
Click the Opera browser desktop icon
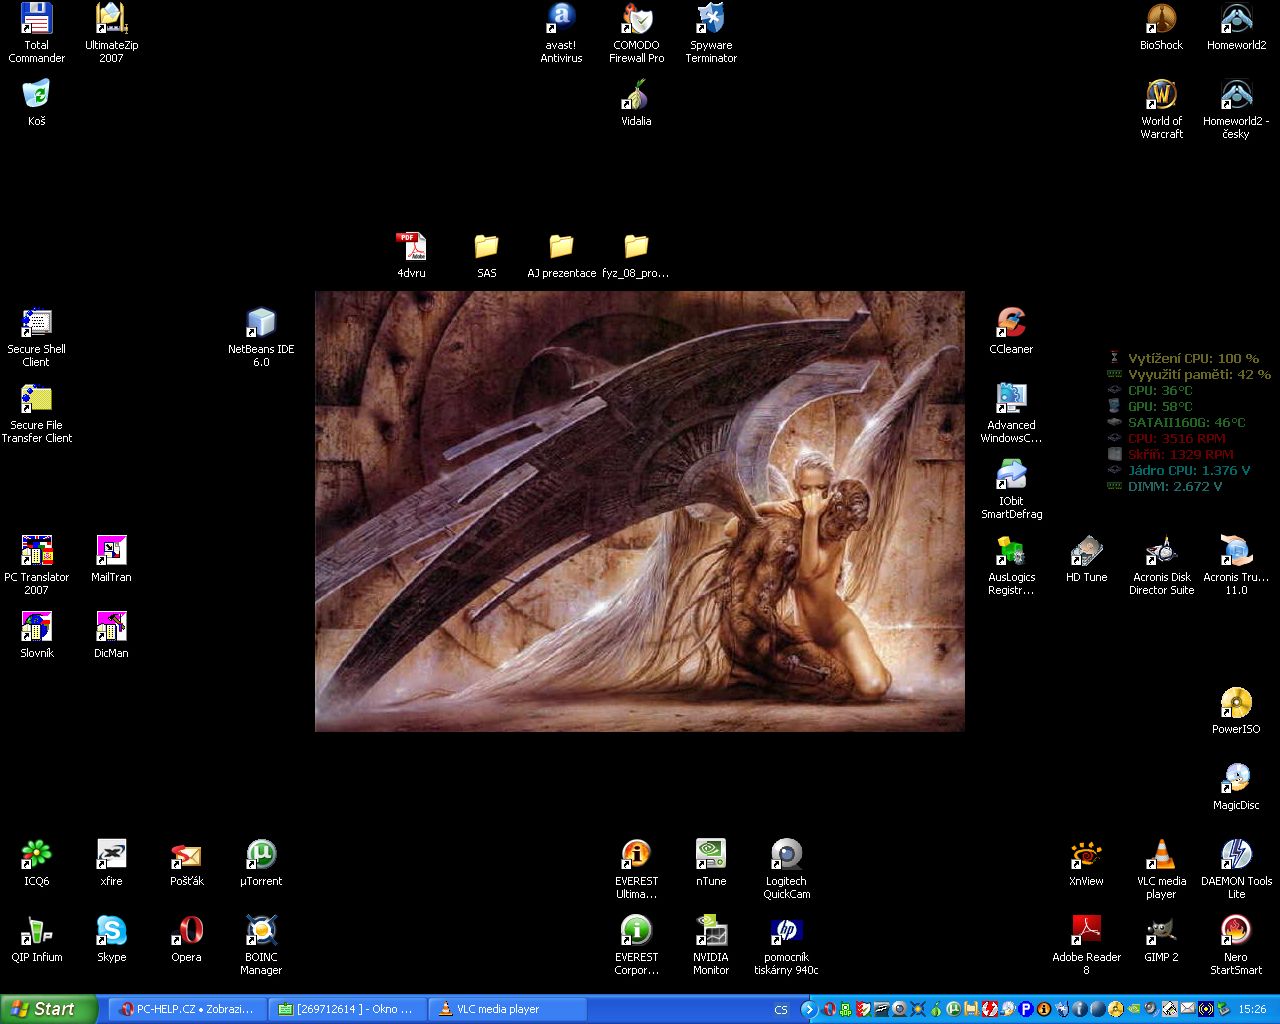click(187, 932)
